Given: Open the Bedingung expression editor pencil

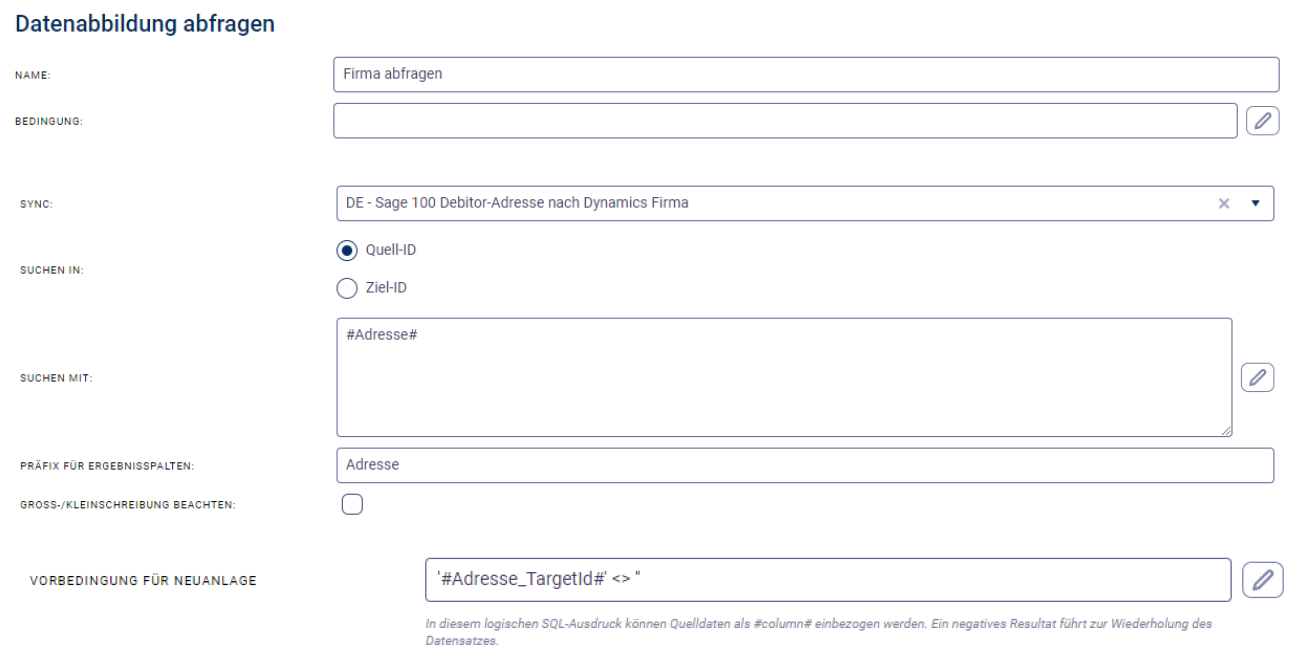Looking at the screenshot, I should [1263, 121].
